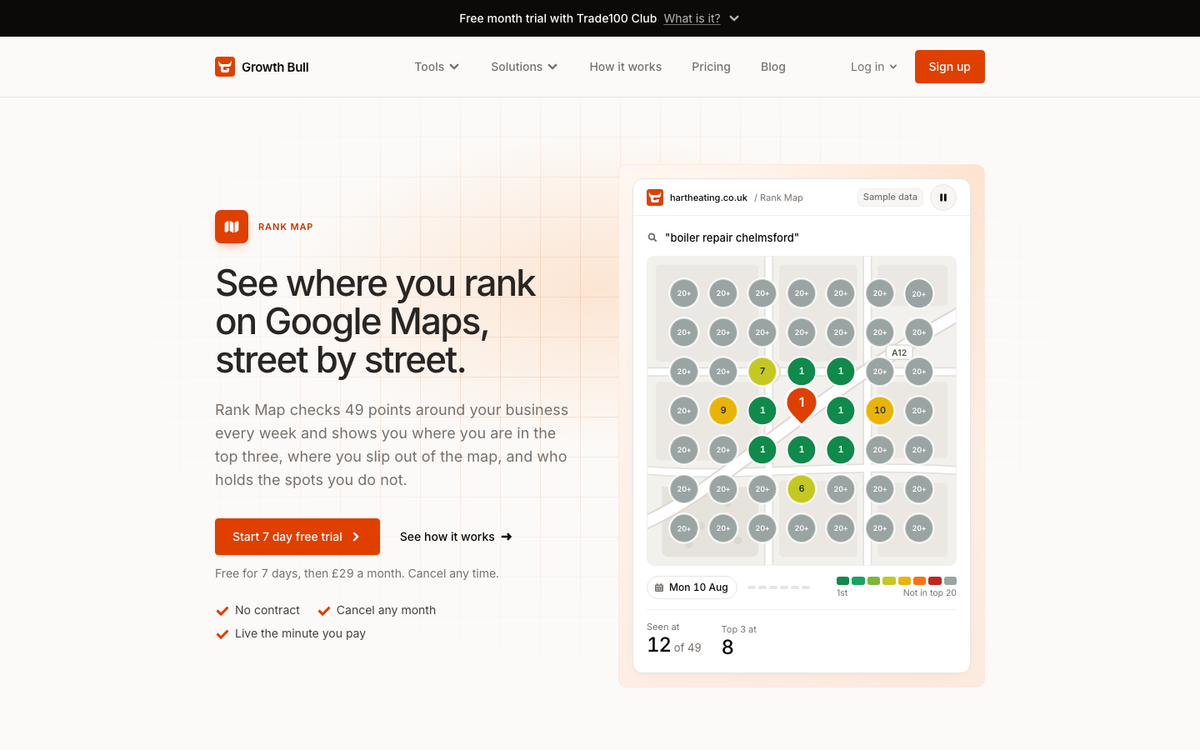Viewport: 1200px width, 750px height.
Task: Expand the Log in dropdown
Action: click(x=874, y=67)
